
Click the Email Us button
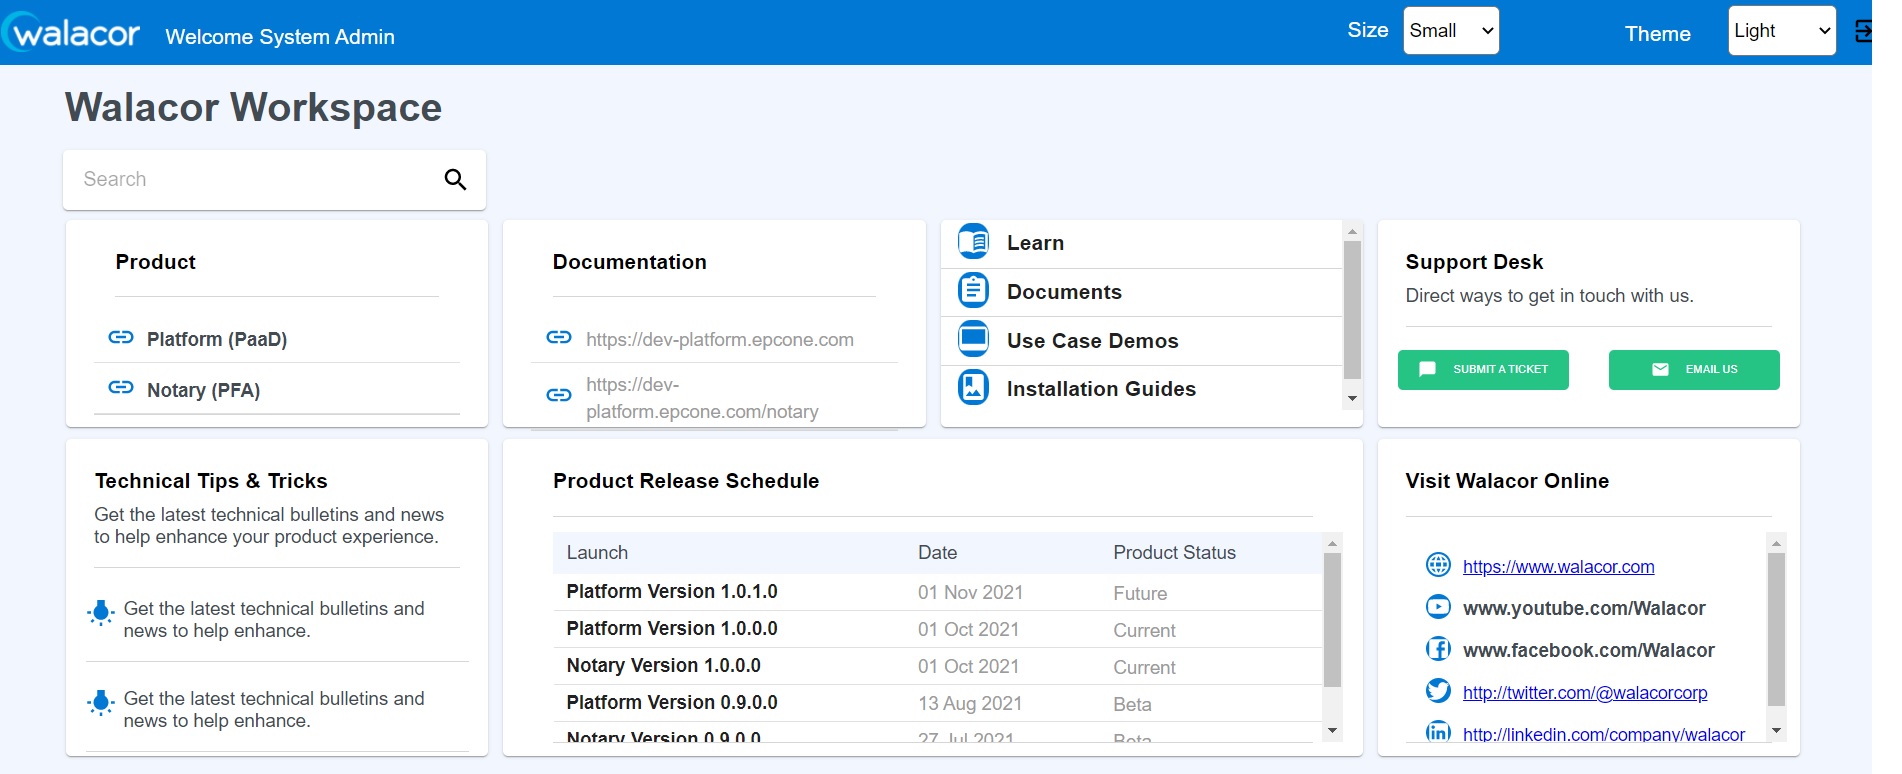[x=1694, y=370]
